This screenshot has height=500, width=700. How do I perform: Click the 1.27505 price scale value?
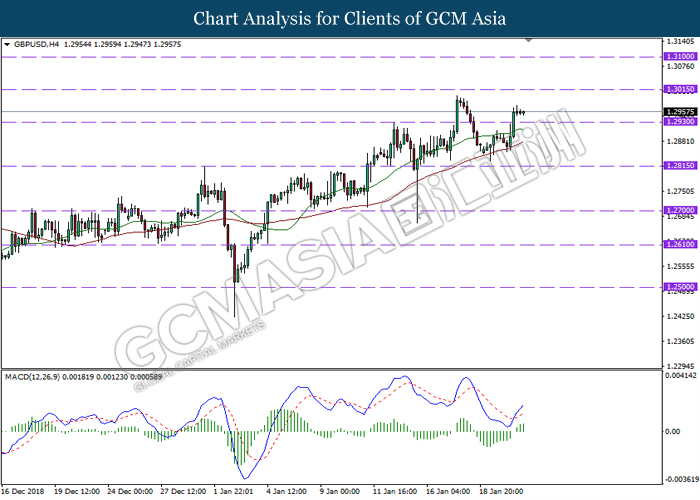681,192
